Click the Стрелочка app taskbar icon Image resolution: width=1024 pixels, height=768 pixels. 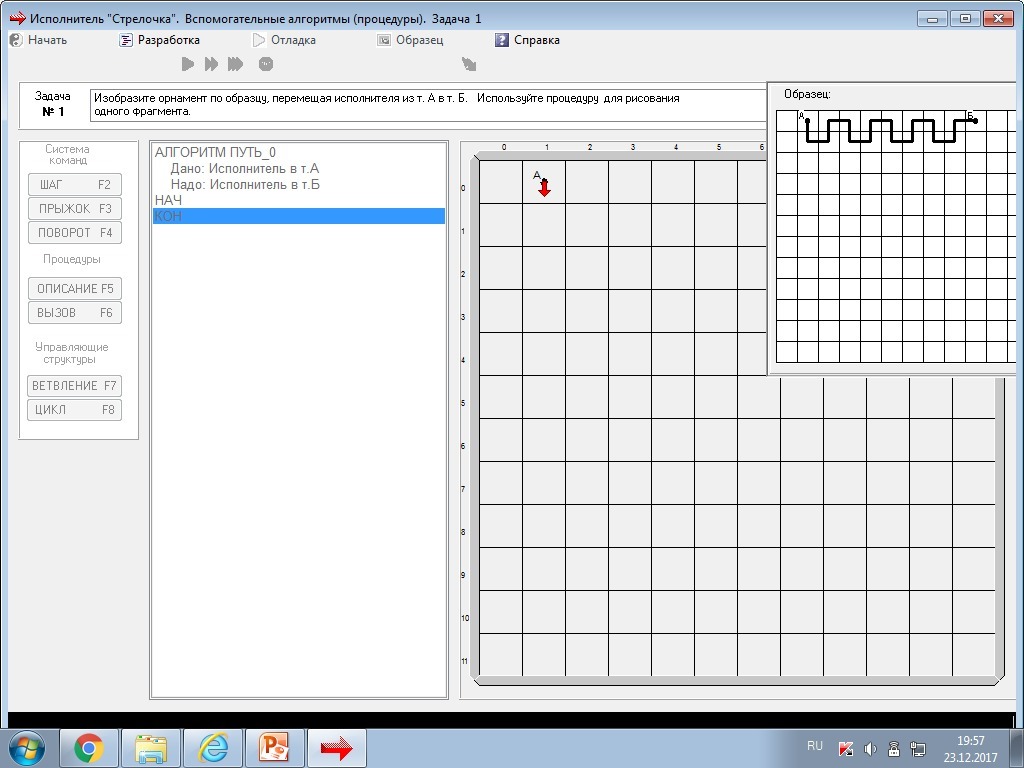coord(336,748)
